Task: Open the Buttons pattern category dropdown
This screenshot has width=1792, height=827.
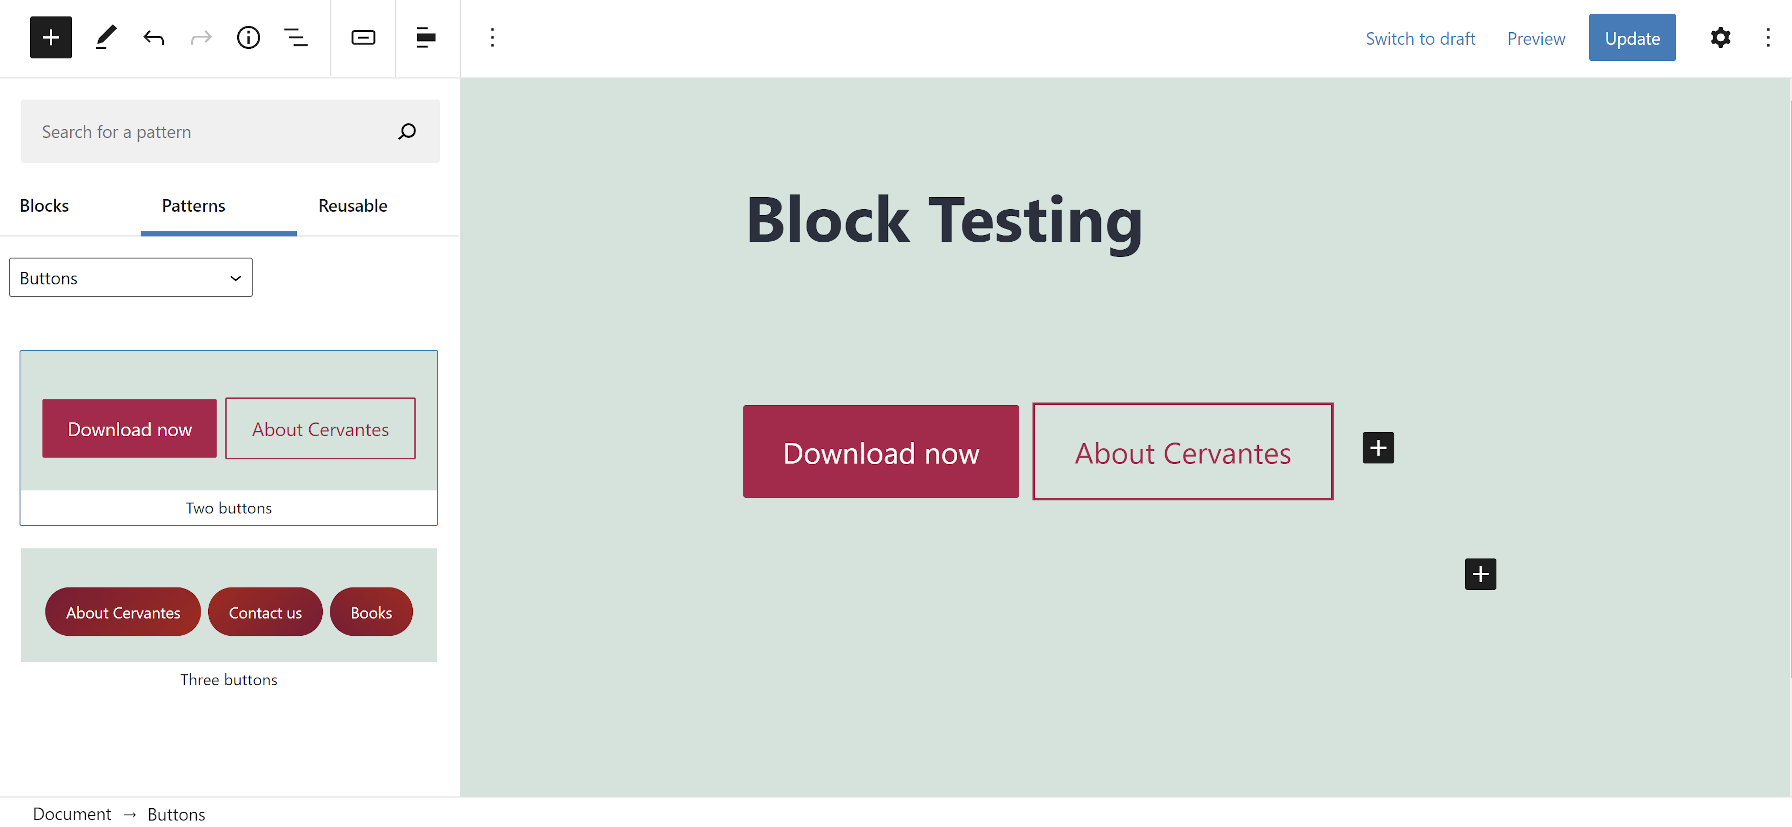Action: tap(130, 277)
